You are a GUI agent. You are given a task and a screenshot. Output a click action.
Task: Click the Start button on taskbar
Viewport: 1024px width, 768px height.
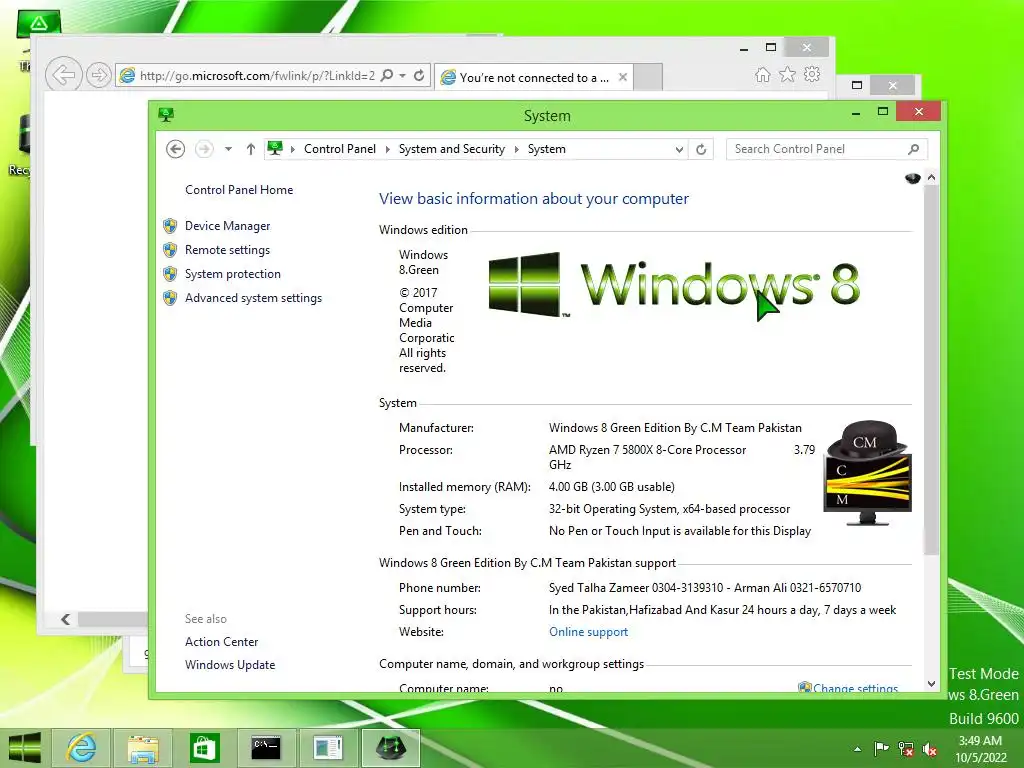click(x=24, y=748)
